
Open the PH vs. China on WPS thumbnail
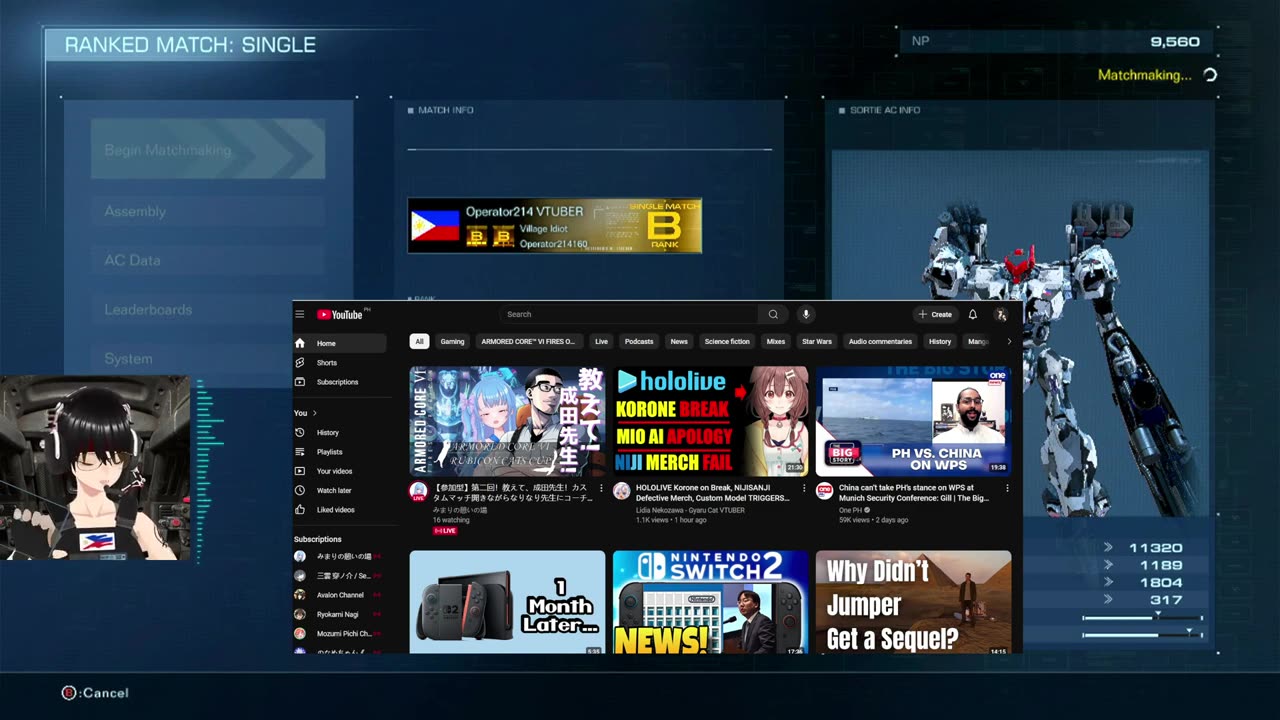coord(913,421)
